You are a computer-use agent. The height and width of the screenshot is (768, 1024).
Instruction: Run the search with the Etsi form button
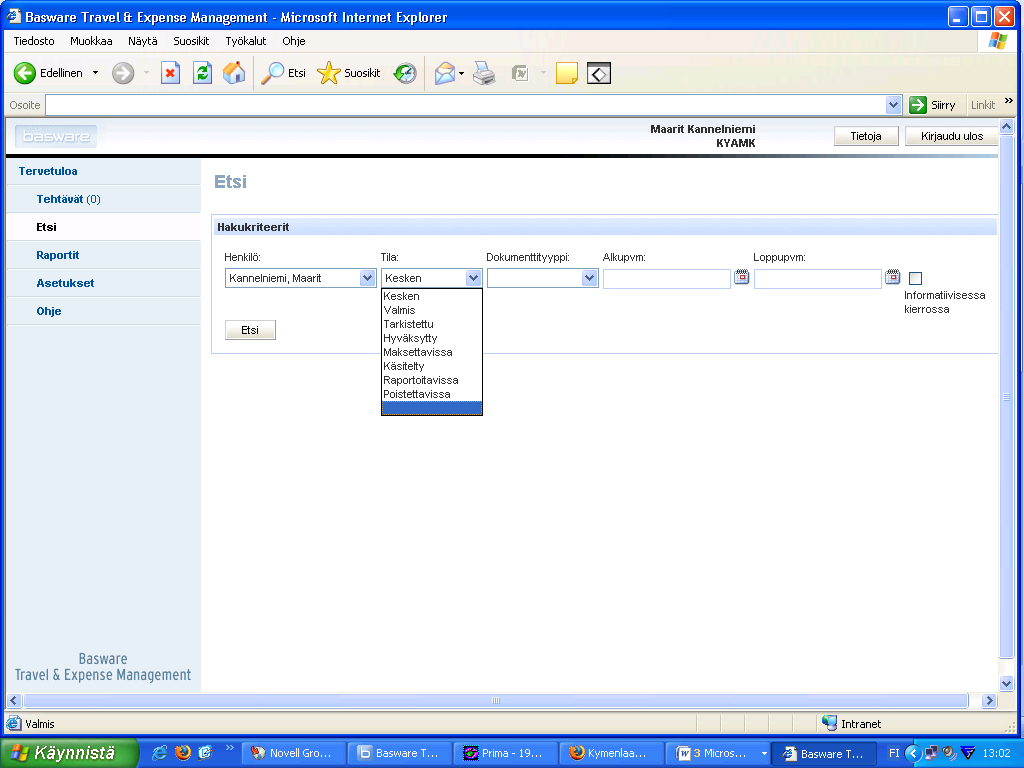click(x=250, y=330)
